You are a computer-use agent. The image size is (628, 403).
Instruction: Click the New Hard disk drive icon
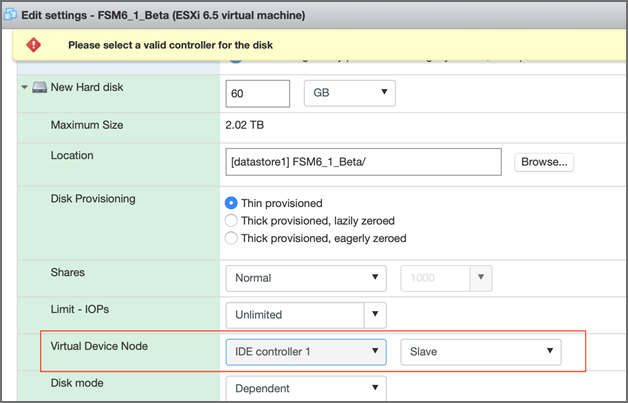click(x=40, y=88)
